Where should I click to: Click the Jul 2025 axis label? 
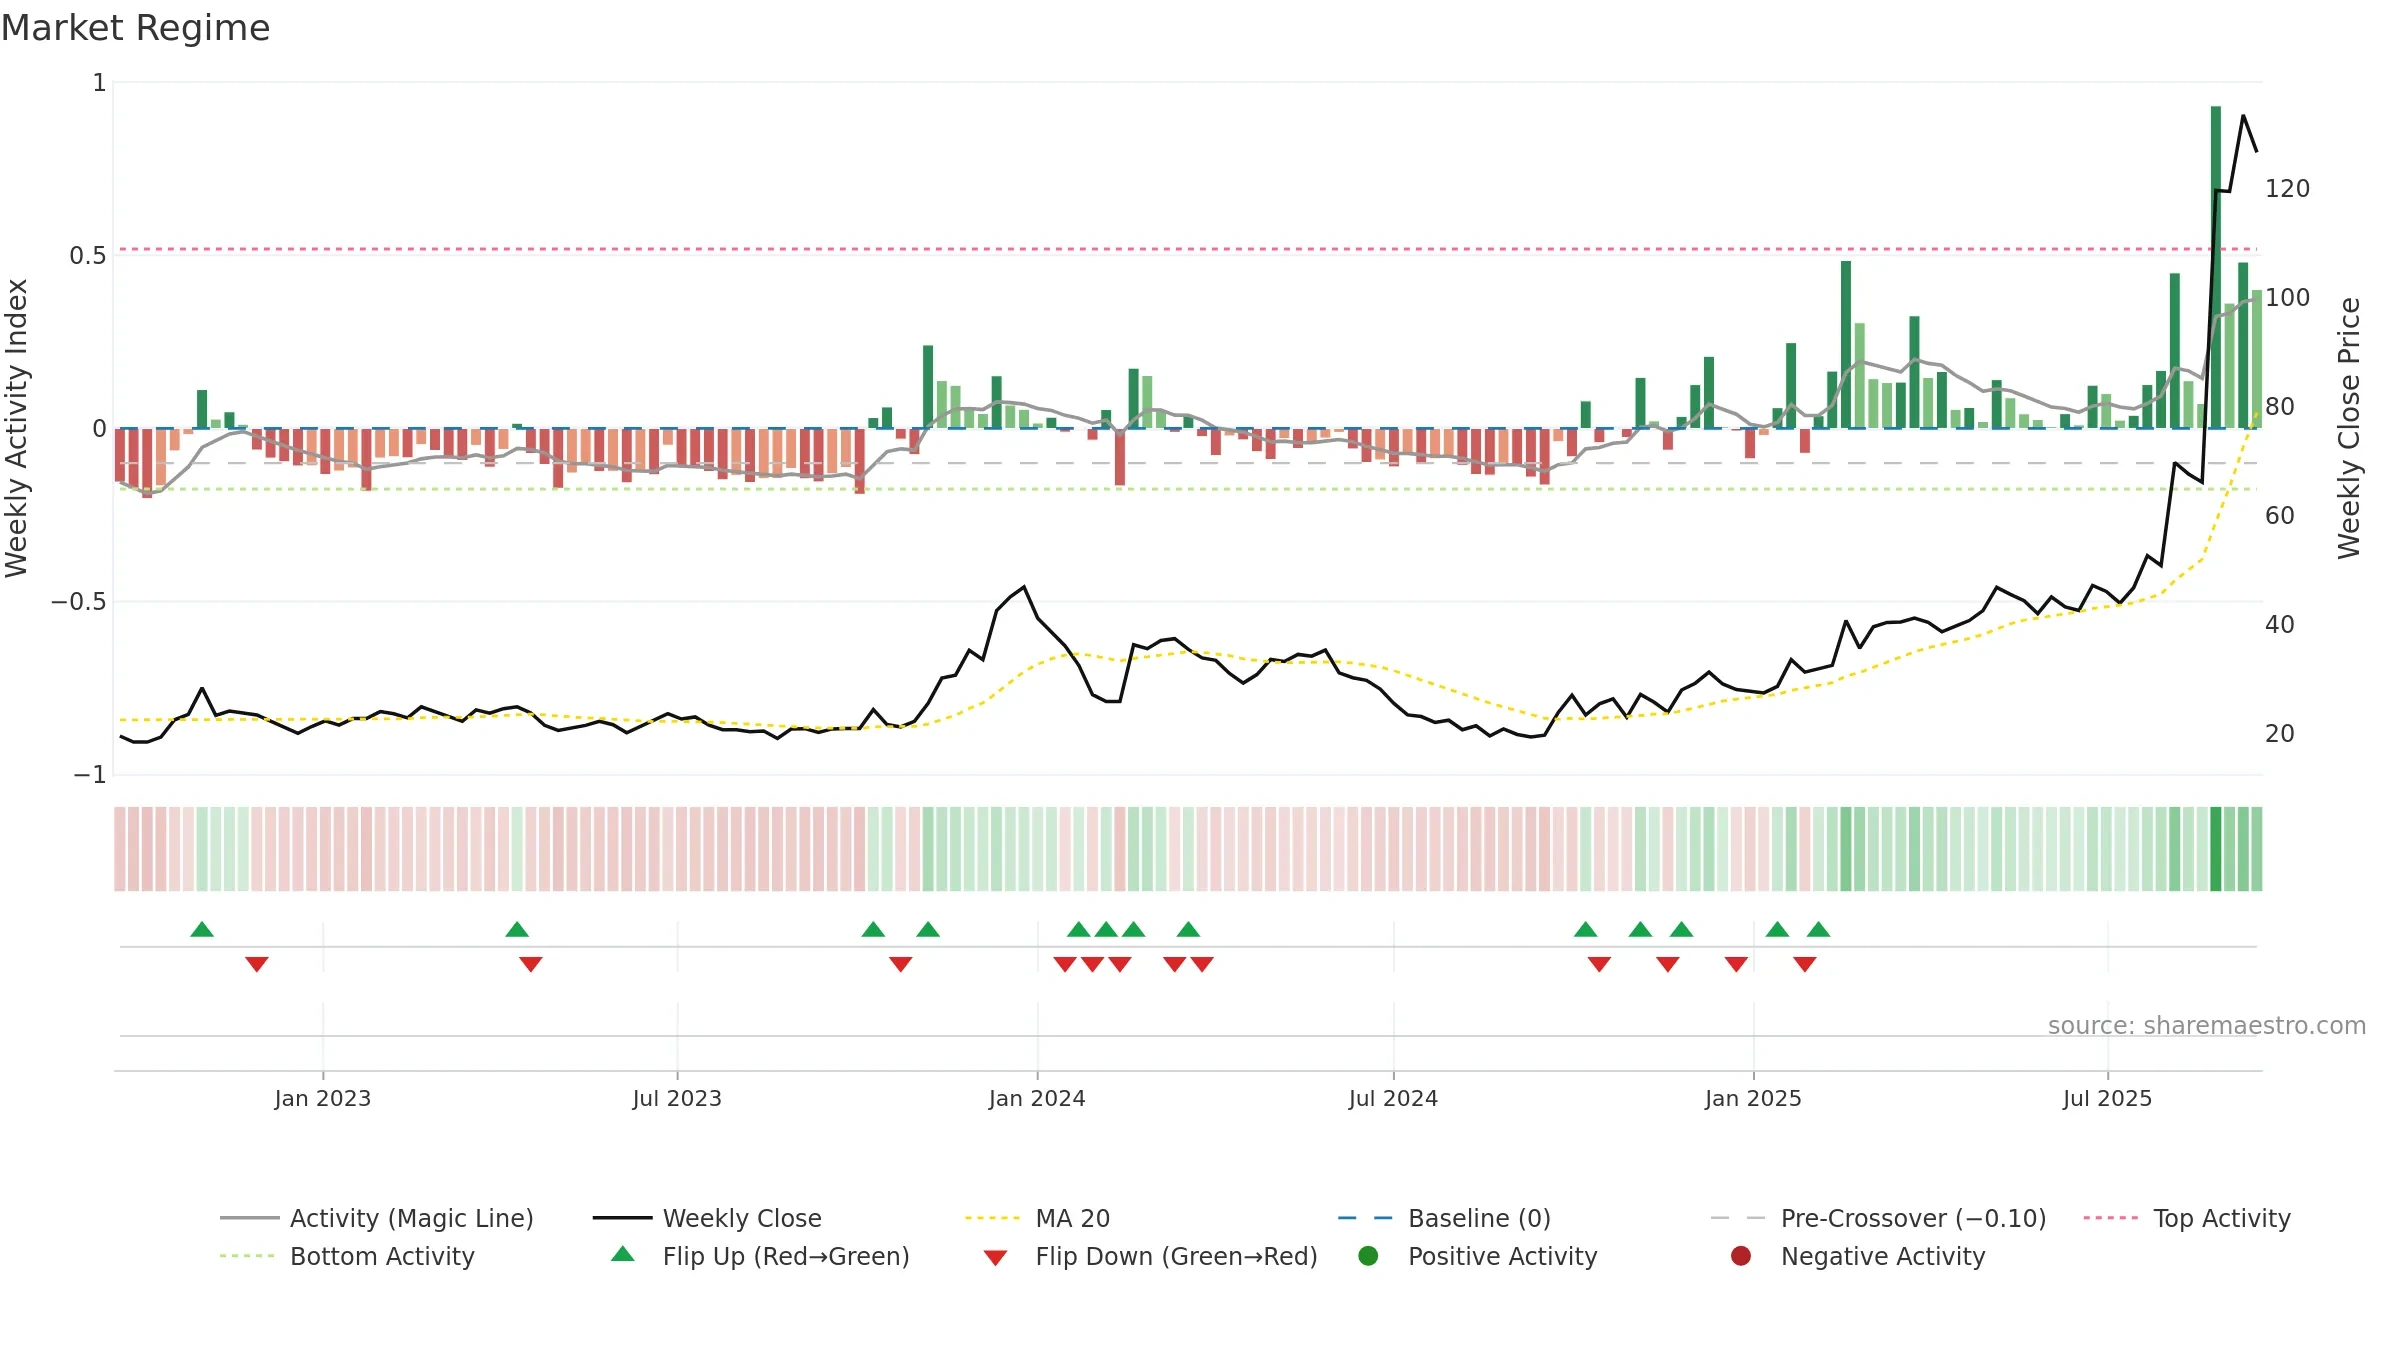[x=2107, y=1098]
